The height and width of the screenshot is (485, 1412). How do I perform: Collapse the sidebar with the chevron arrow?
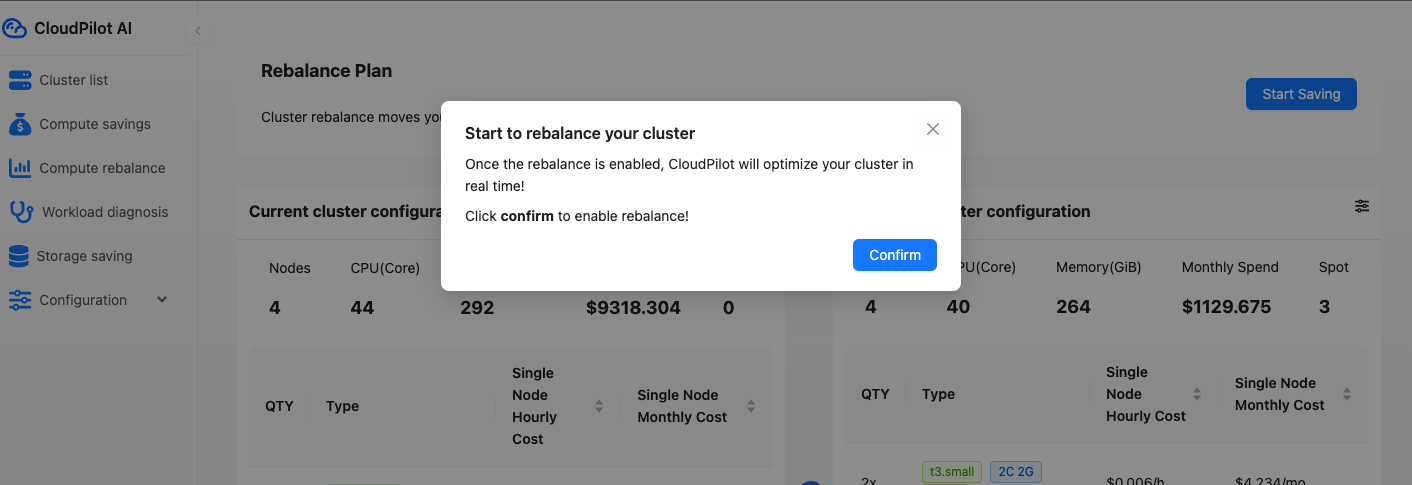pos(198,31)
